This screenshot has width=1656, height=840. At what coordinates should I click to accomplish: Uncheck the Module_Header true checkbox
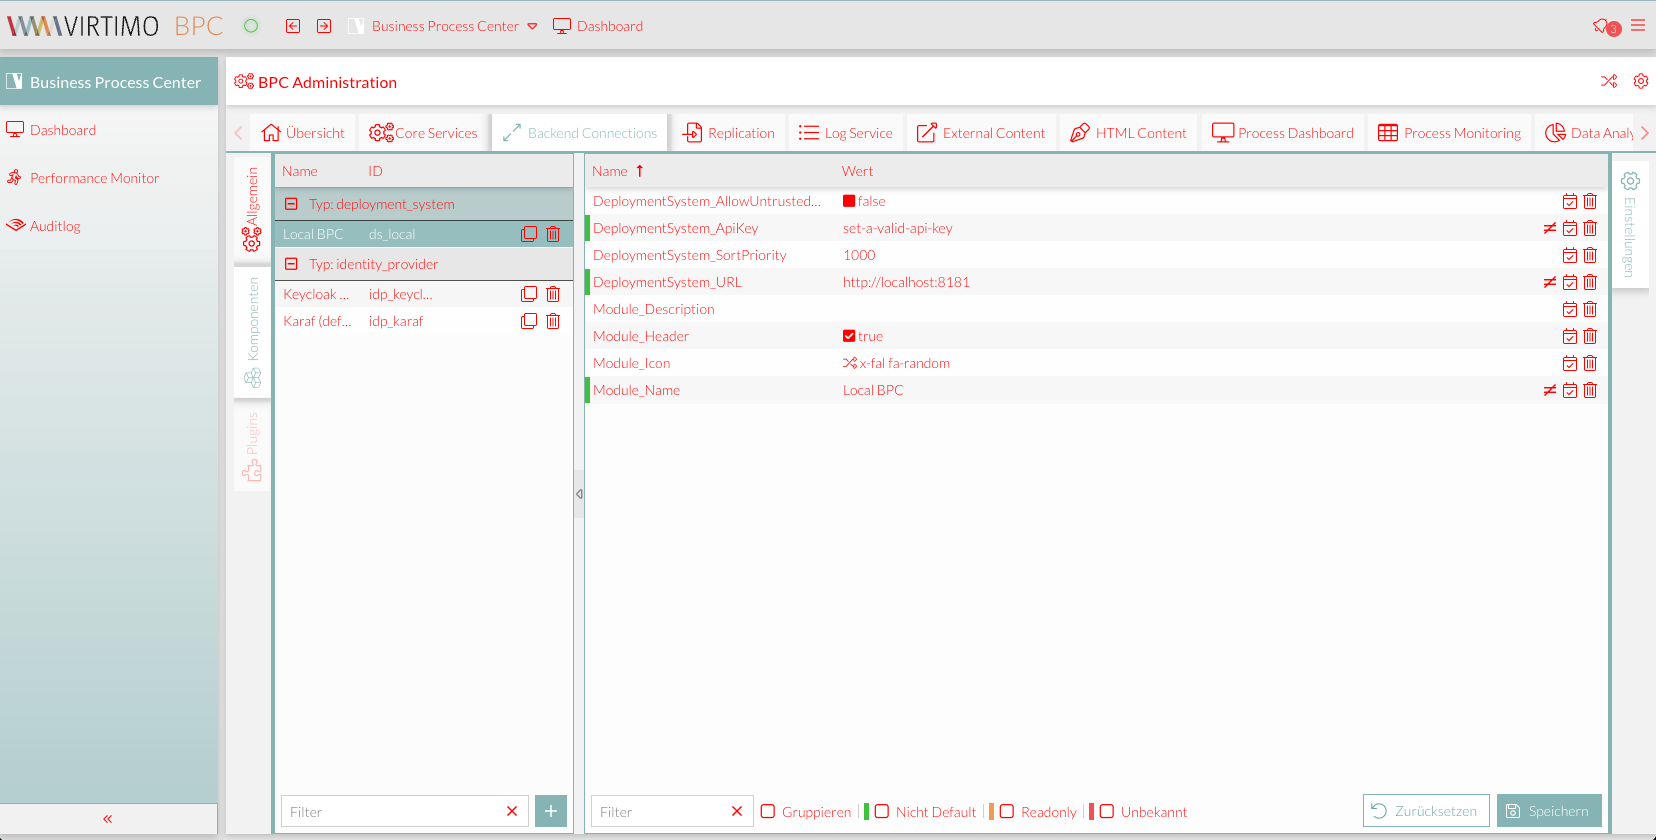(849, 336)
